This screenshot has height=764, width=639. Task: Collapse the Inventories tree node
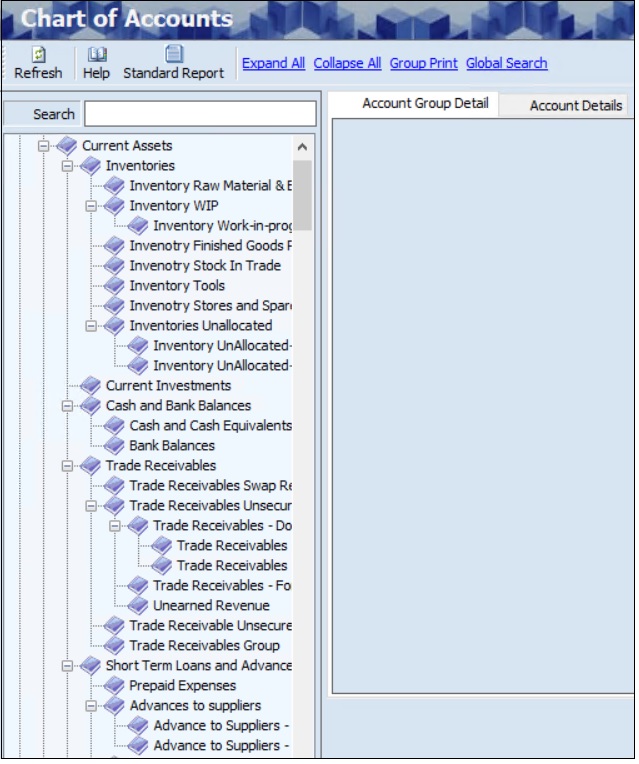[68, 166]
